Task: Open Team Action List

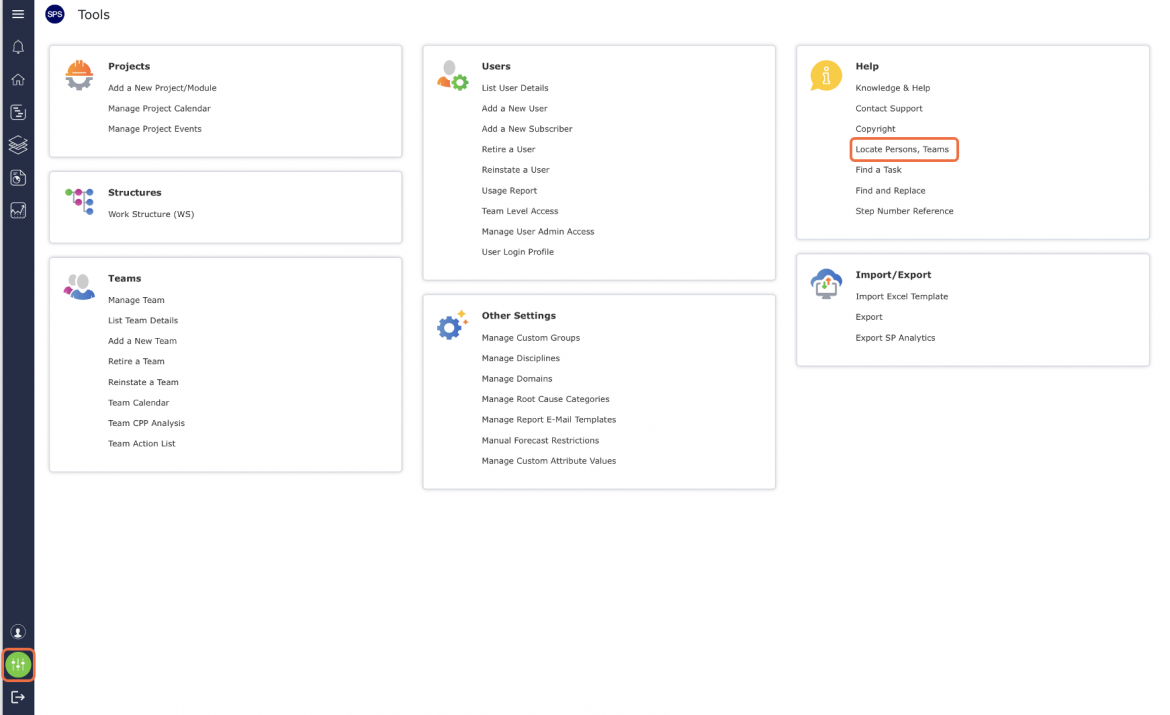Action: (141, 443)
